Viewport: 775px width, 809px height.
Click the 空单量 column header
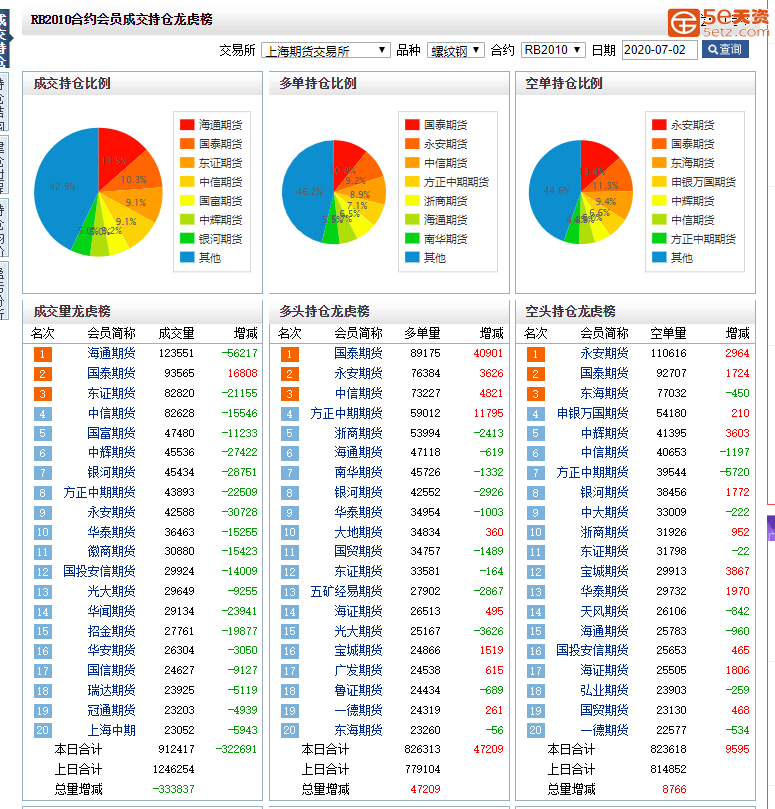point(668,334)
